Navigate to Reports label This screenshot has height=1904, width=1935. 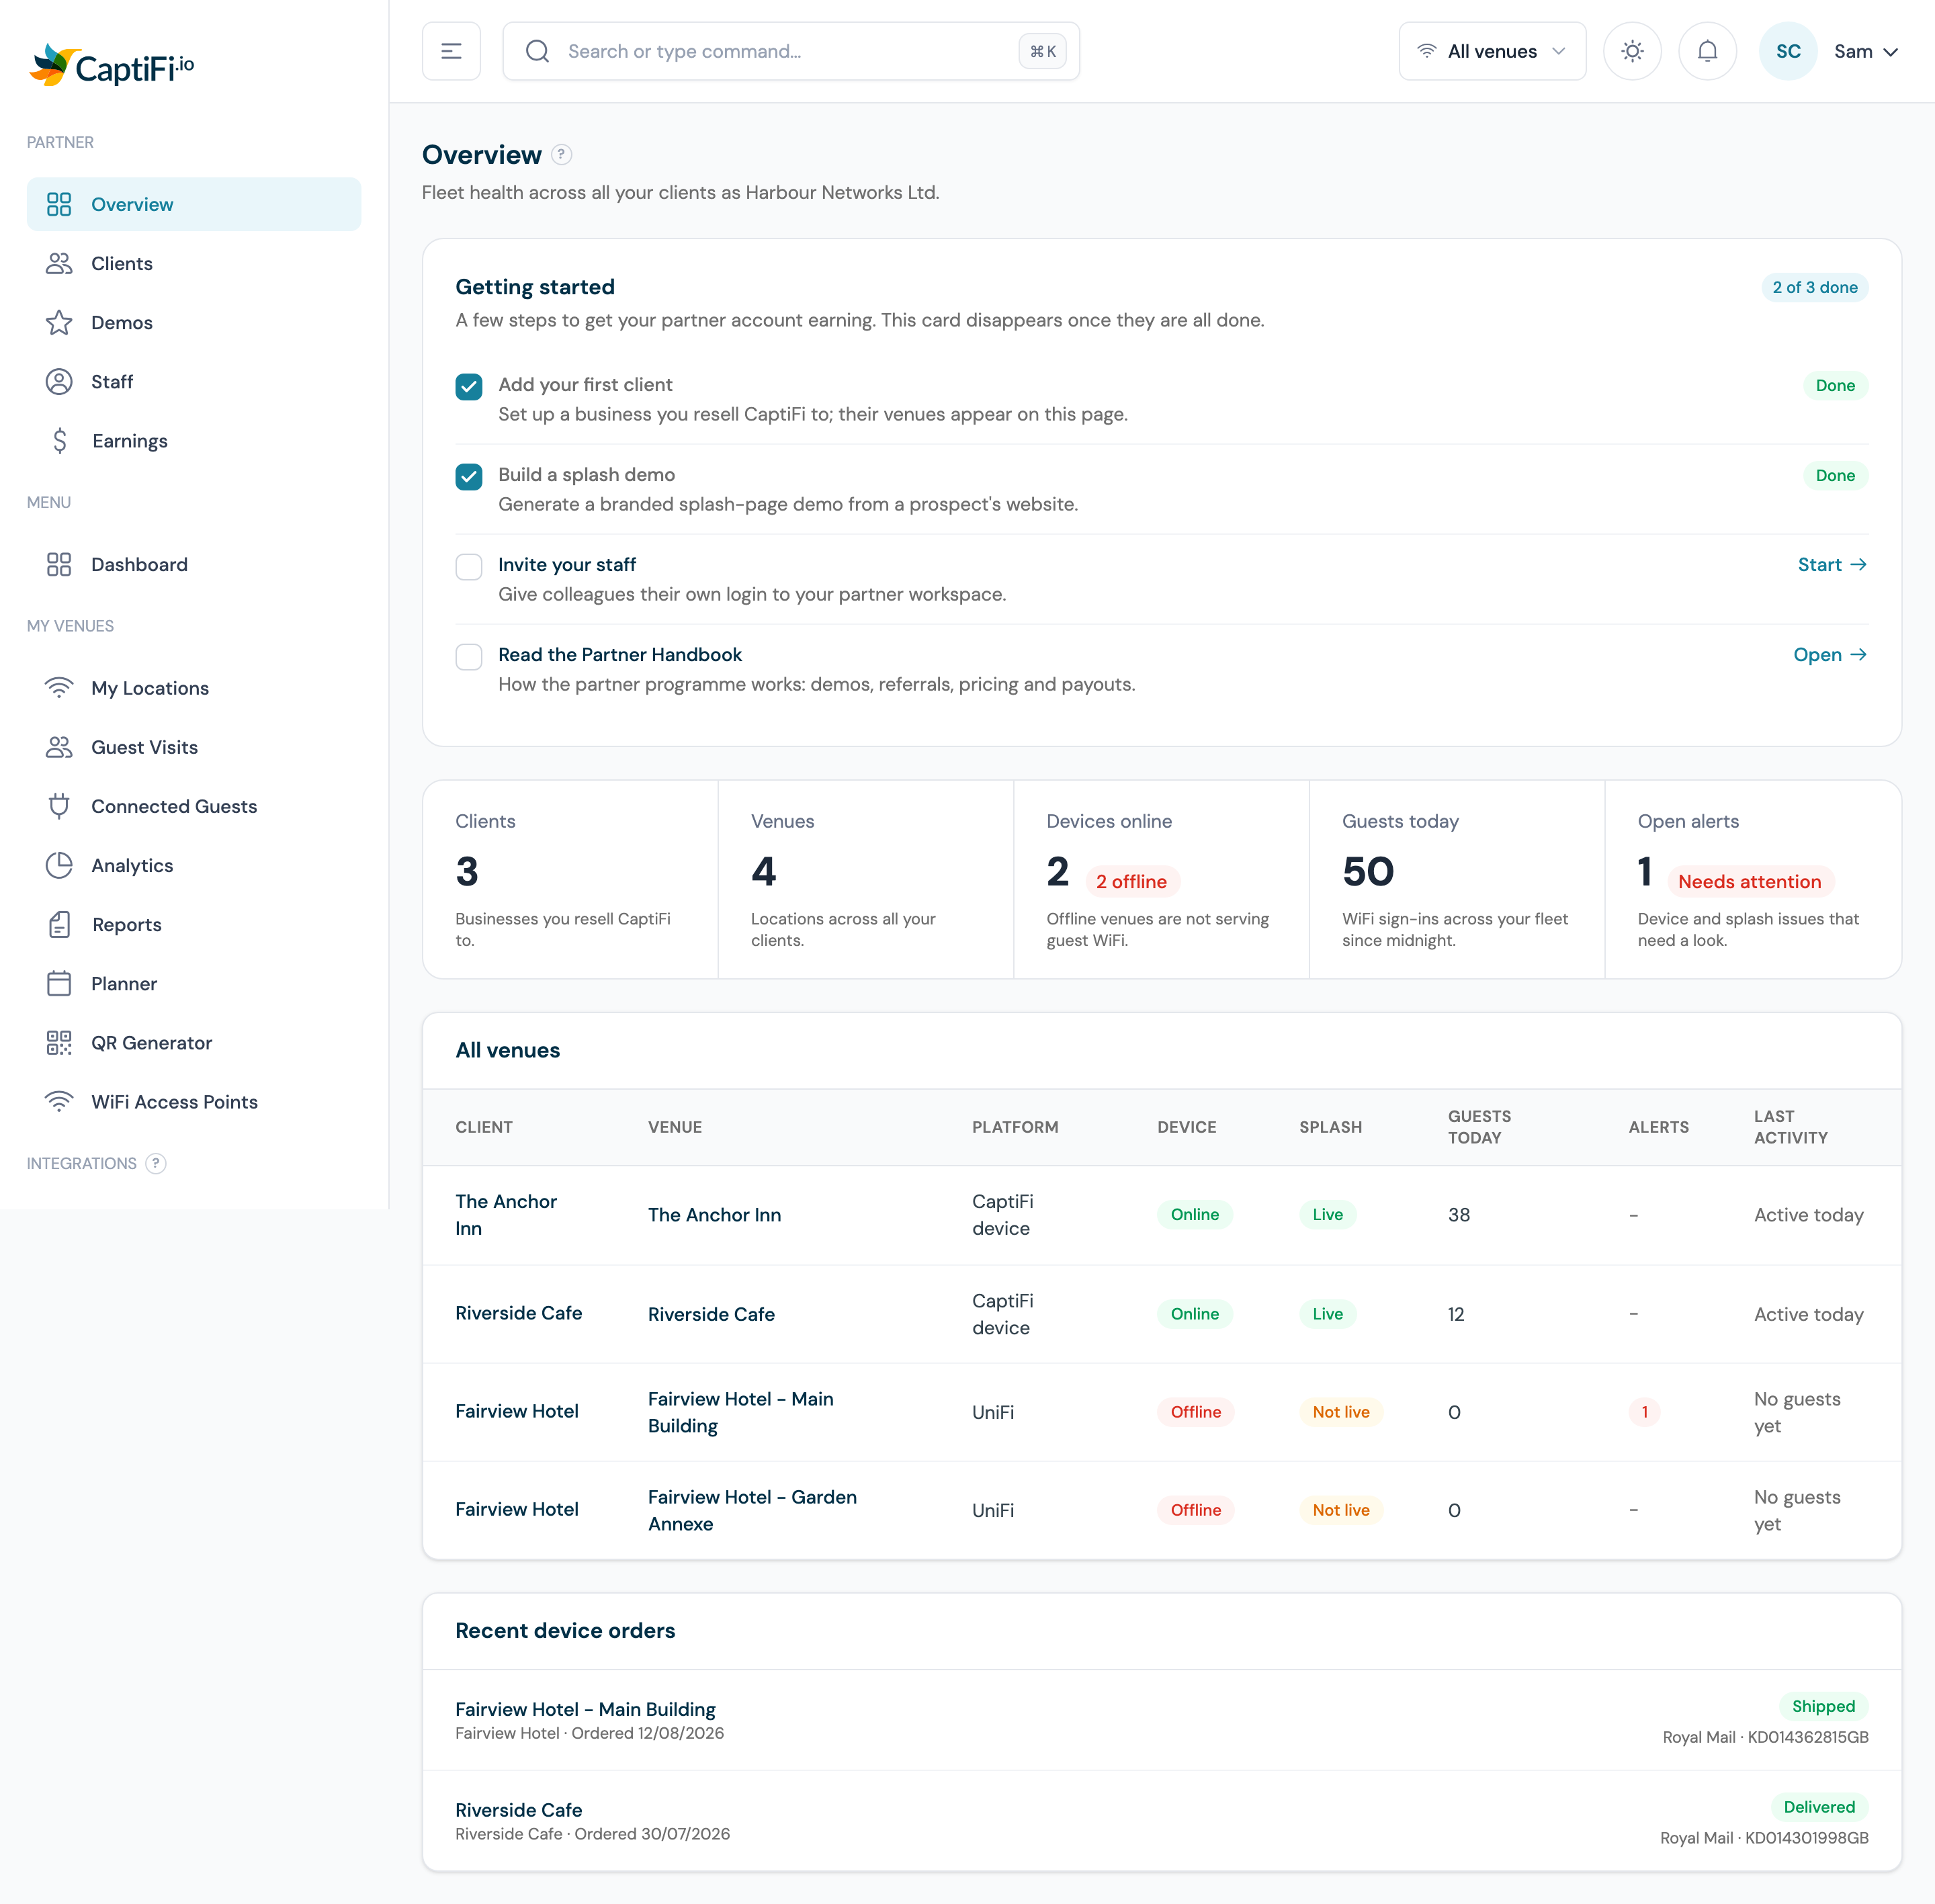click(x=127, y=924)
